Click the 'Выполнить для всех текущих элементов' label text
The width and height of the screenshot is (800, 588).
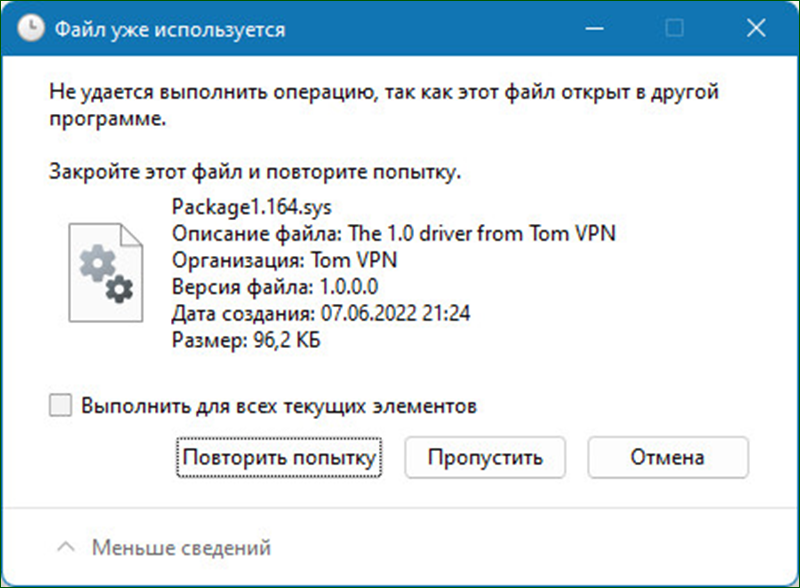pos(279,406)
